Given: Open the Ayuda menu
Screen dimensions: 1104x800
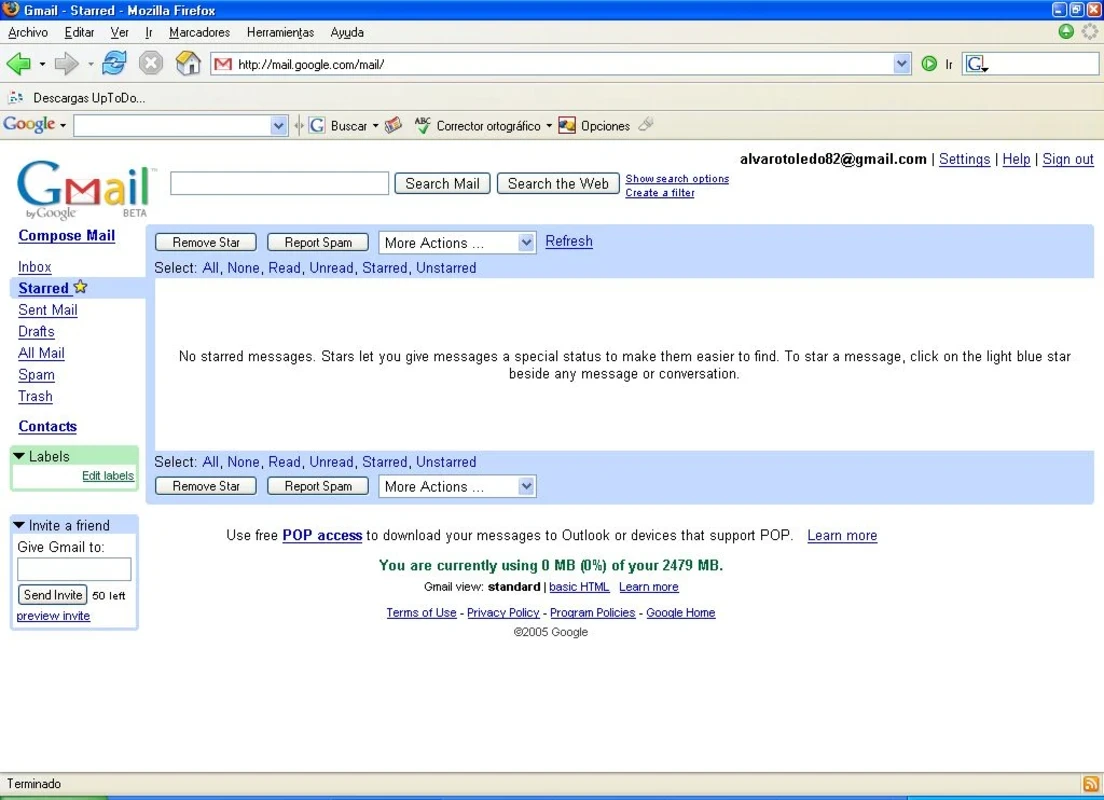Looking at the screenshot, I should tap(347, 32).
